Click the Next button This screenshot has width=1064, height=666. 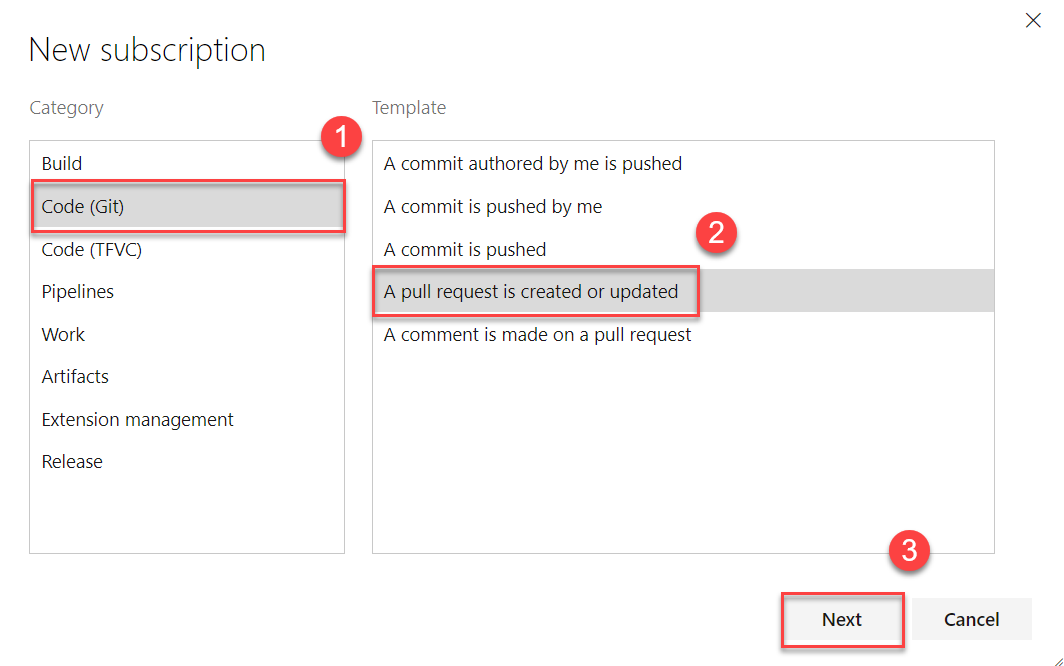[x=842, y=620]
